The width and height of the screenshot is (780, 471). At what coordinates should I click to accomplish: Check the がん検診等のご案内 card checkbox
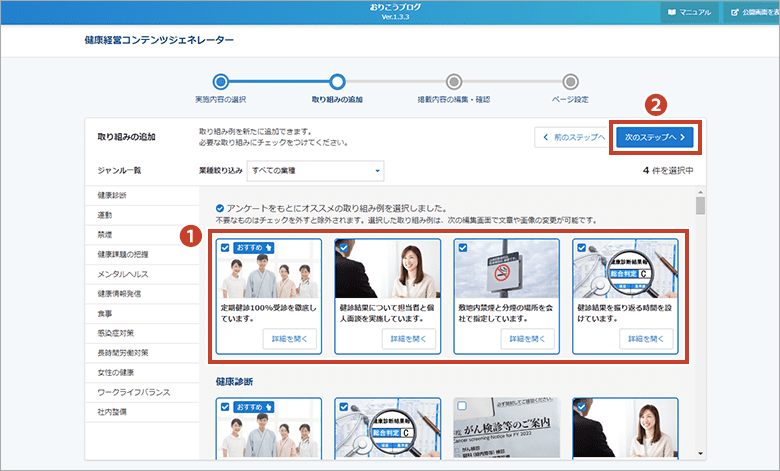(461, 407)
